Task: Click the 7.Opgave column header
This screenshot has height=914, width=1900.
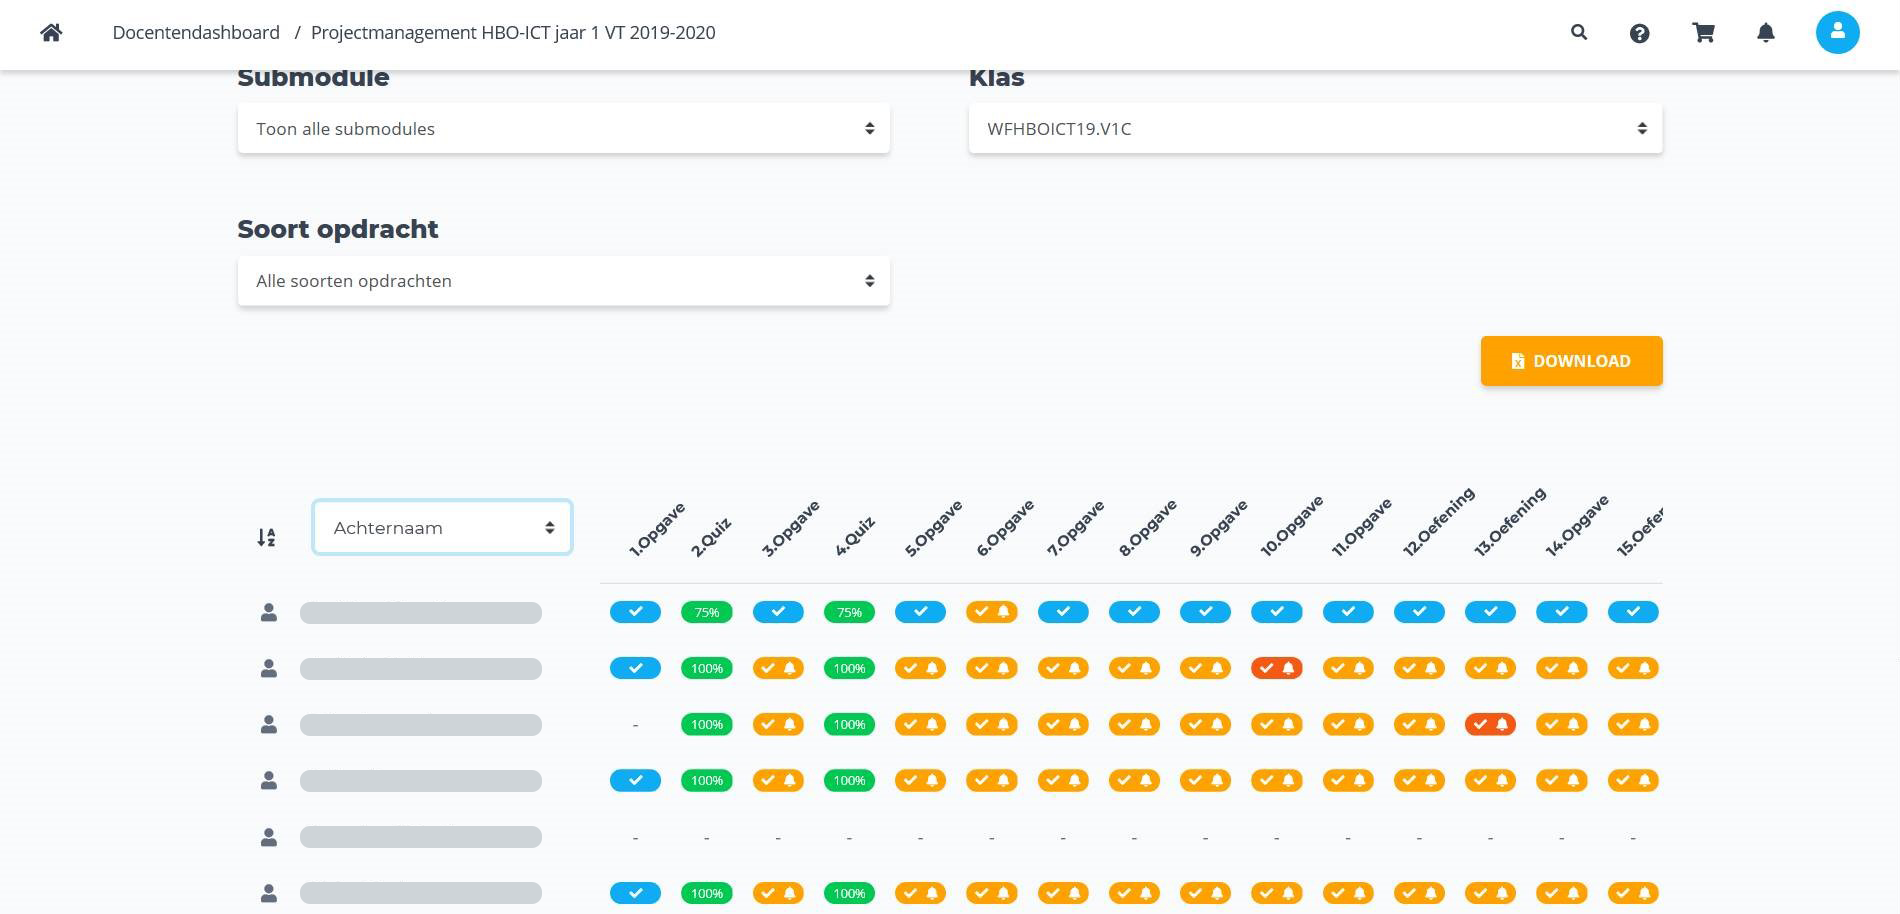Action: point(1076,529)
